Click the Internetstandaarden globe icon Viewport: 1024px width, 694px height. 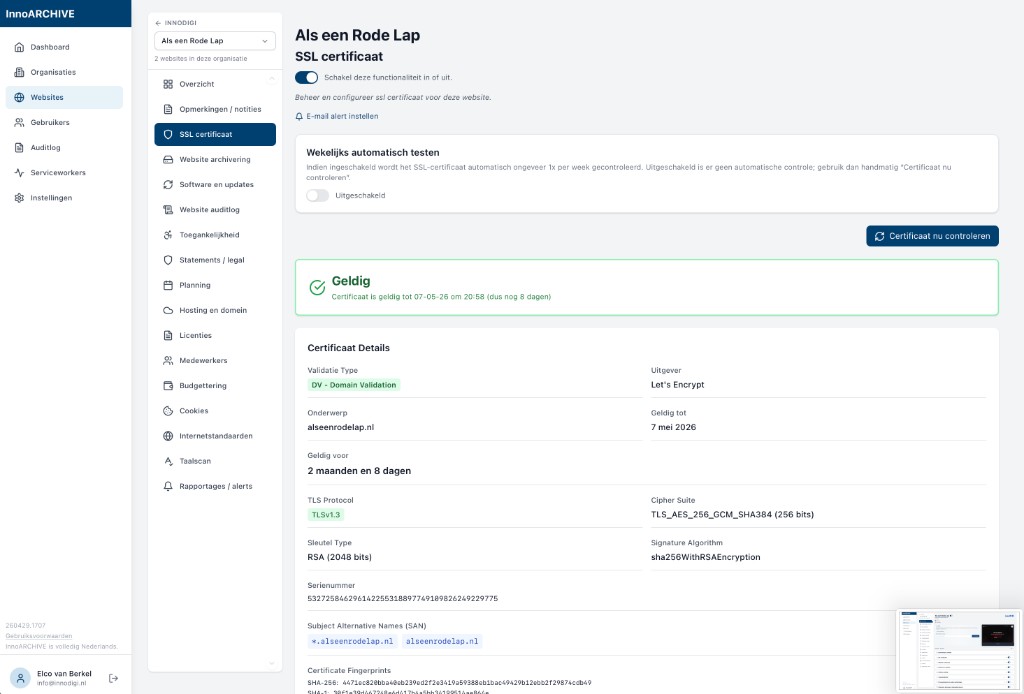169,436
